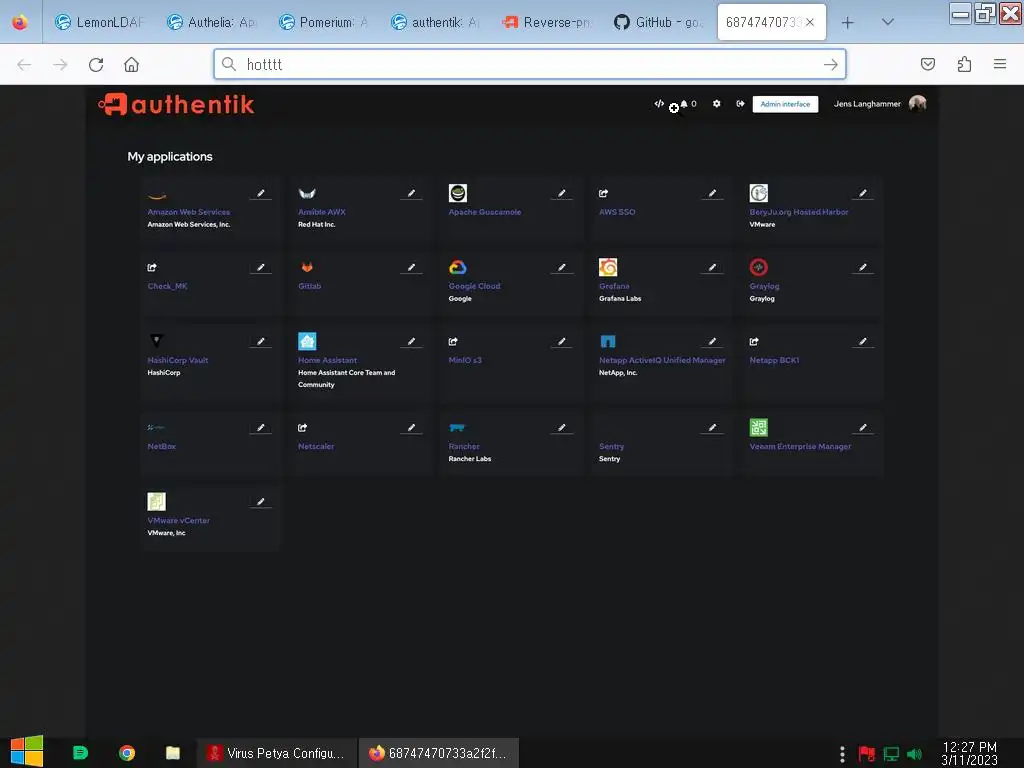
Task: Edit the Google Cloud application
Action: point(562,267)
